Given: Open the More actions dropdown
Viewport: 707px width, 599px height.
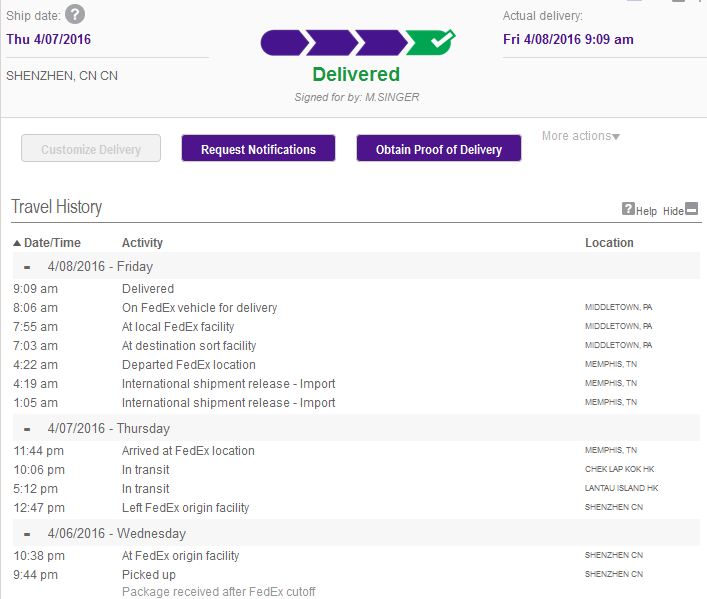Looking at the screenshot, I should pos(580,136).
